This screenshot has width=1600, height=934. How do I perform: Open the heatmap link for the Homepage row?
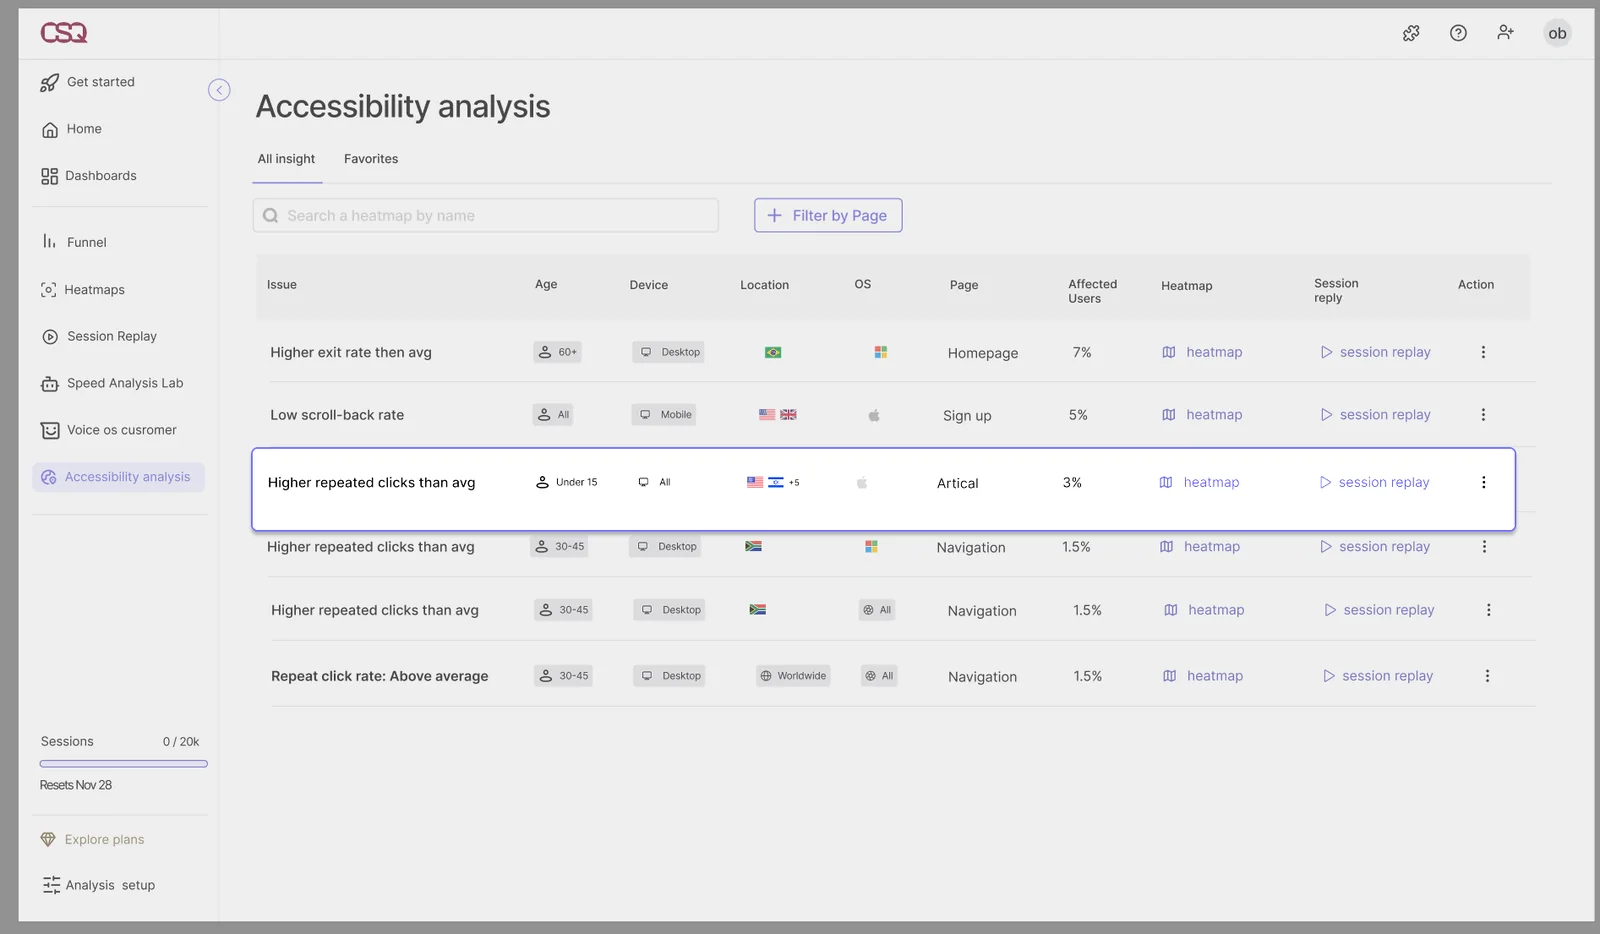tap(1203, 352)
